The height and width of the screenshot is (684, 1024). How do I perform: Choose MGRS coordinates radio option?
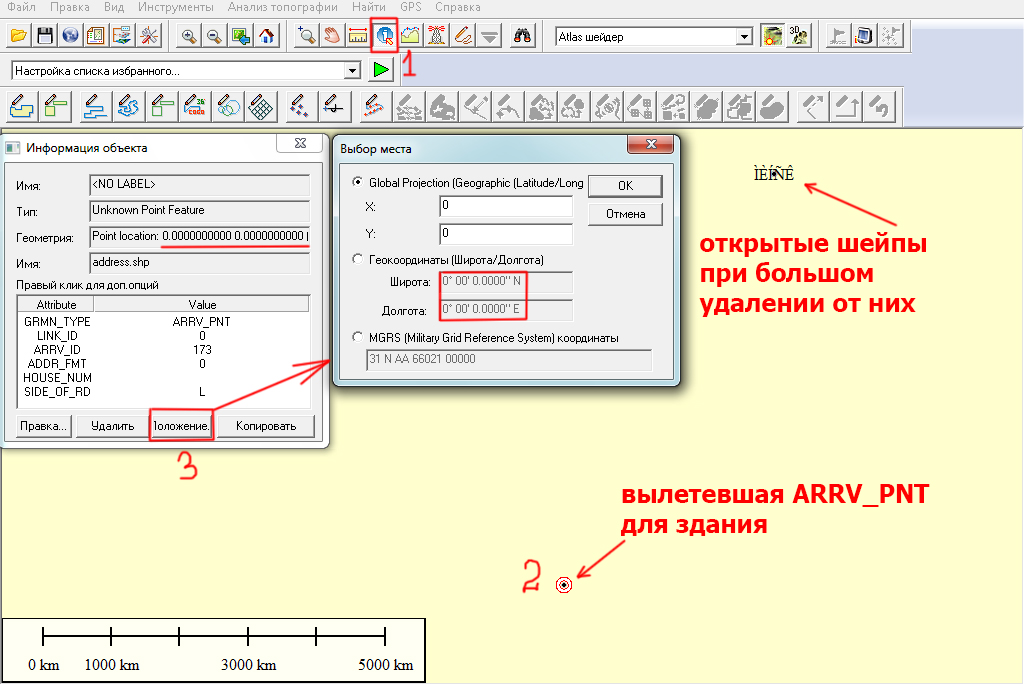click(x=358, y=338)
